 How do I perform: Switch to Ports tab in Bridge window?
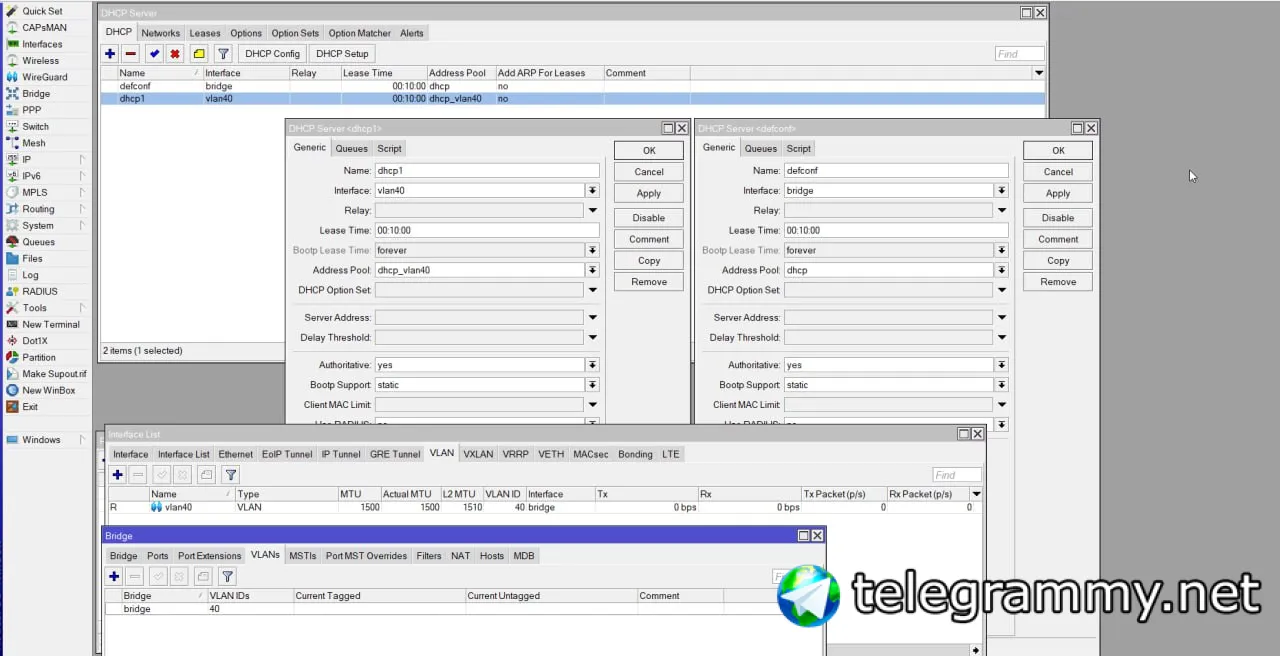158,556
